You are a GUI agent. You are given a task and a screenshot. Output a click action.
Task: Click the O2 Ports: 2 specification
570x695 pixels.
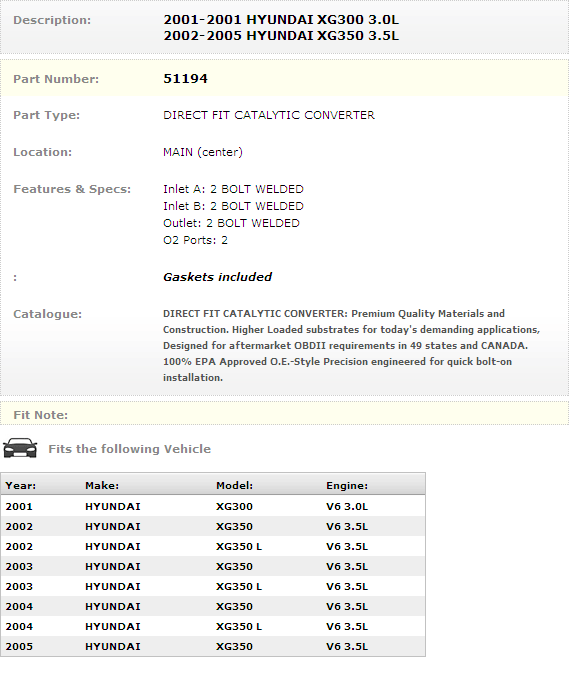(195, 240)
